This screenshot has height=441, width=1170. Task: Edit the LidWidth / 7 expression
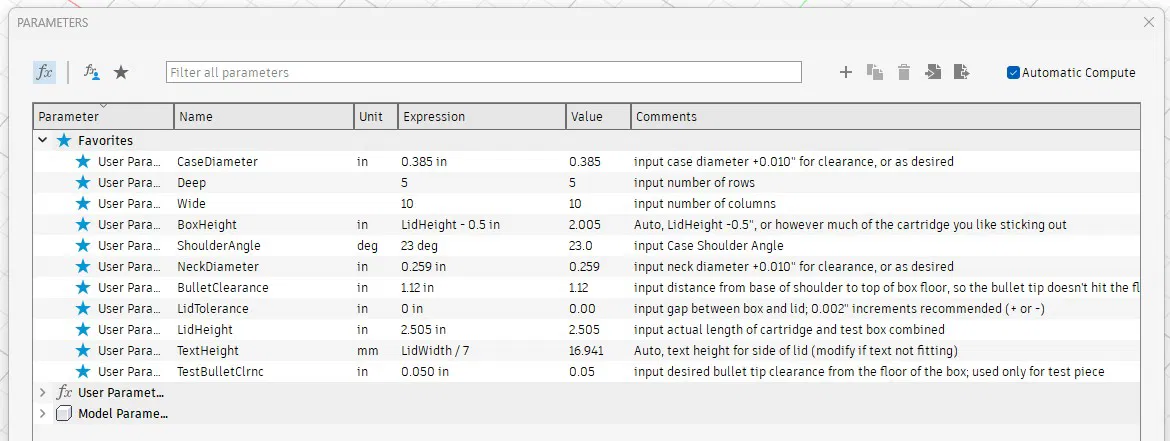pyautogui.click(x=434, y=350)
